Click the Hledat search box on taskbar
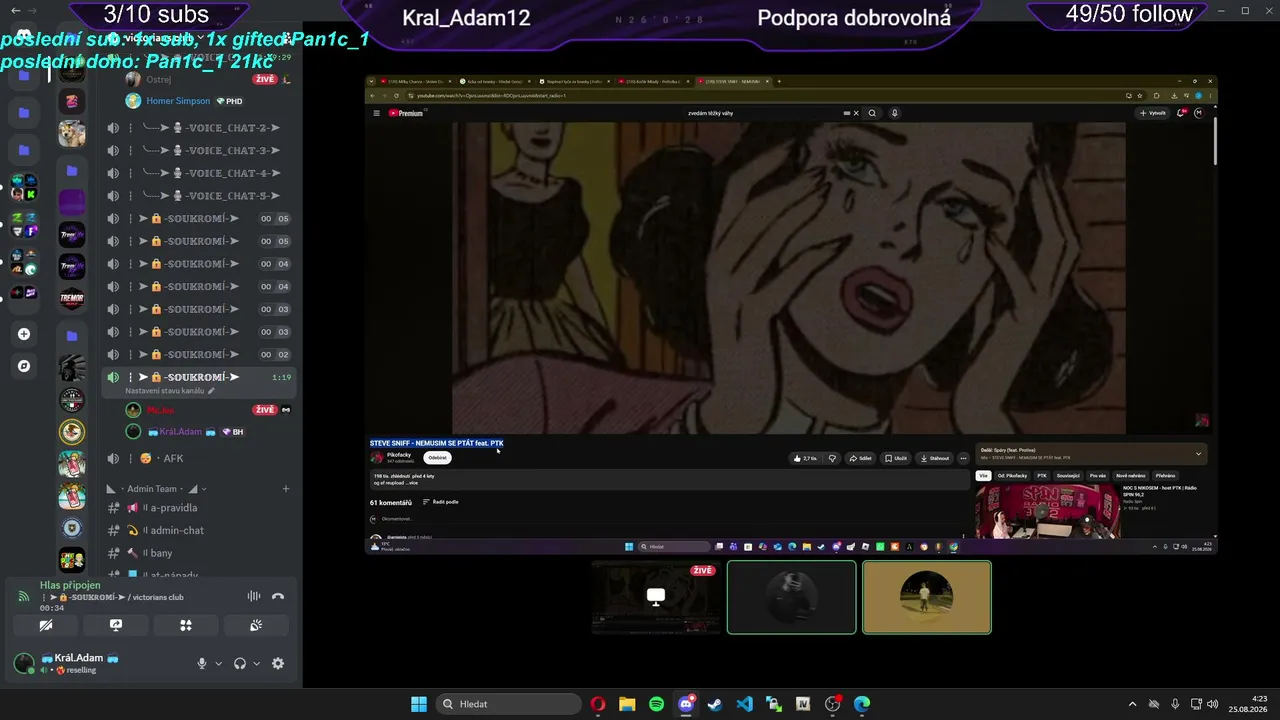 510,704
